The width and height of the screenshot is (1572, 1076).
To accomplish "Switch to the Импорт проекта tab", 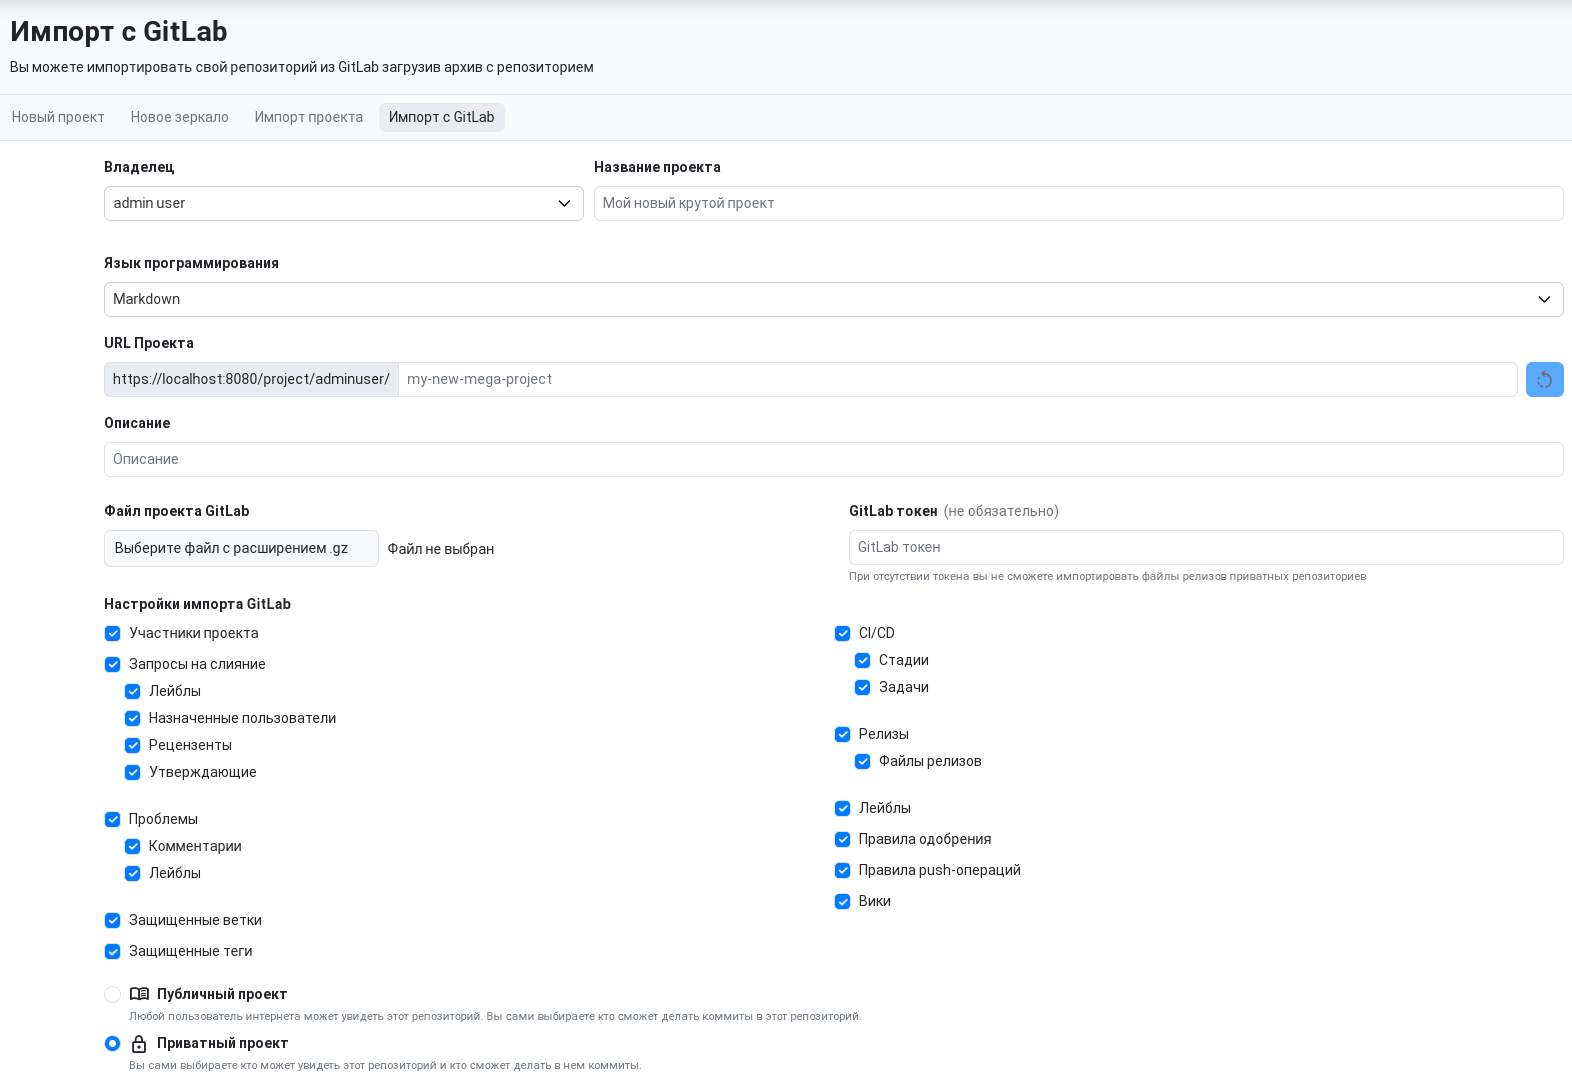I will [309, 117].
